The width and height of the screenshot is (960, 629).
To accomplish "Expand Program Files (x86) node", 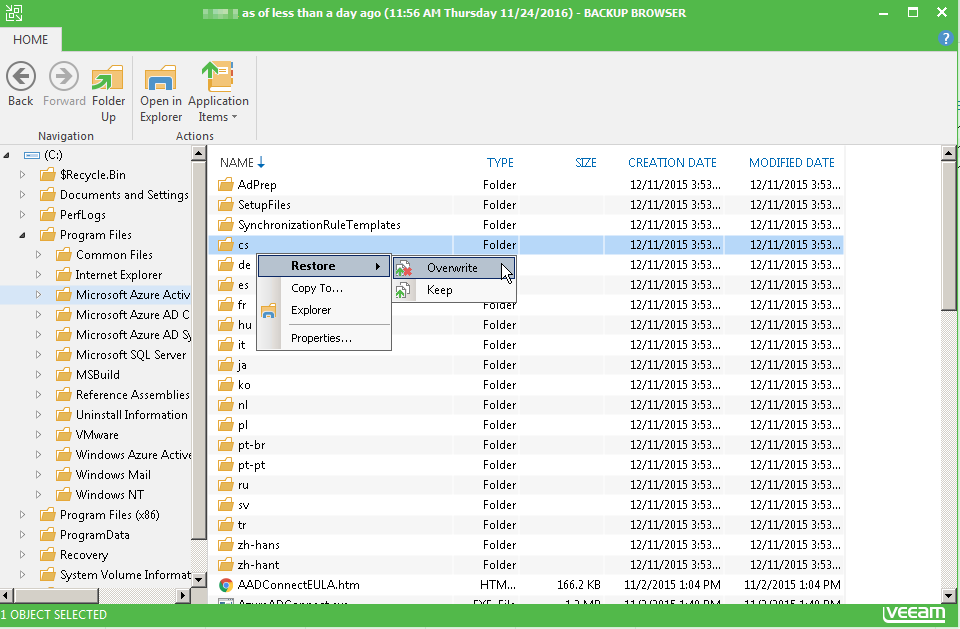I will (23, 514).
